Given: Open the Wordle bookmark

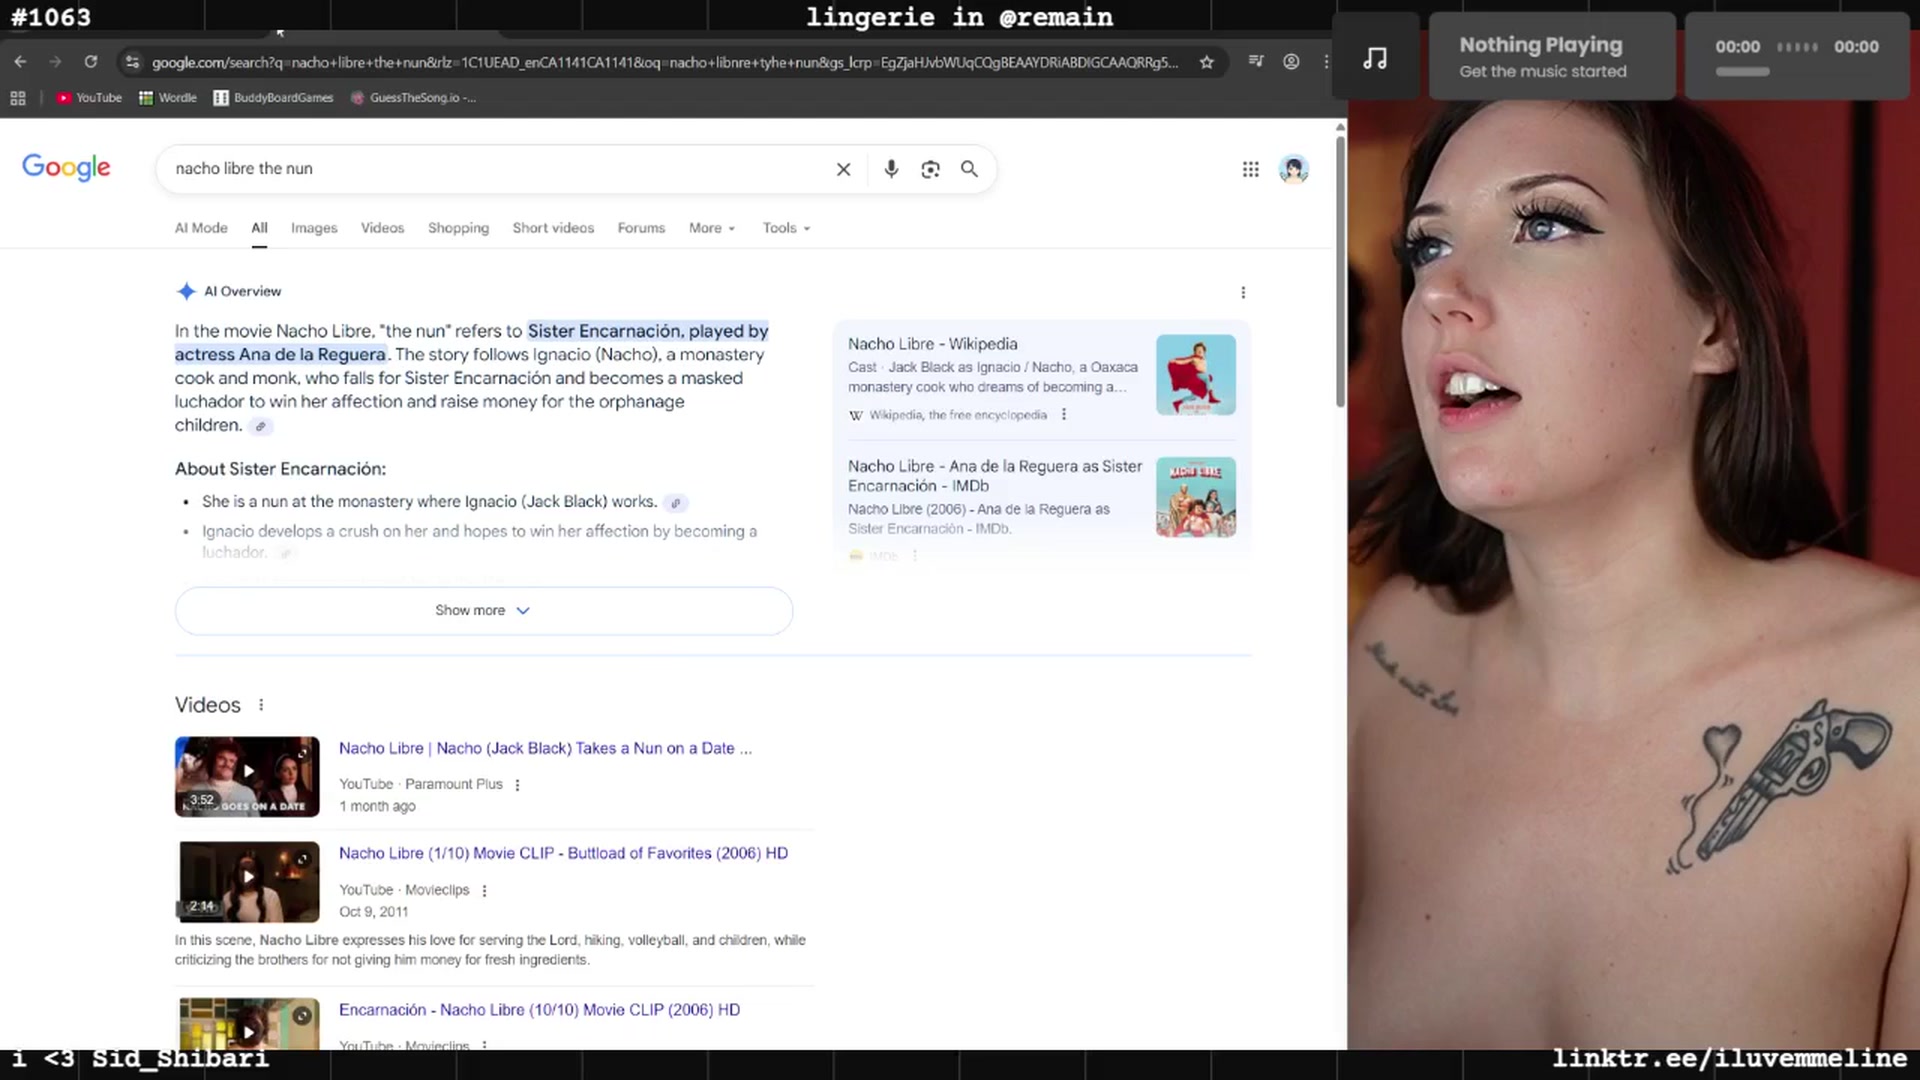Looking at the screenshot, I should 168,98.
